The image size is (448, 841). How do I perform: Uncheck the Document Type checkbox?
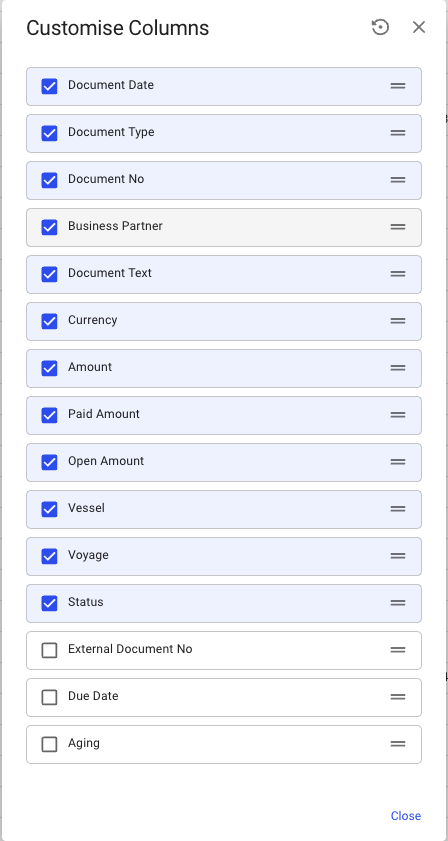tap(49, 133)
